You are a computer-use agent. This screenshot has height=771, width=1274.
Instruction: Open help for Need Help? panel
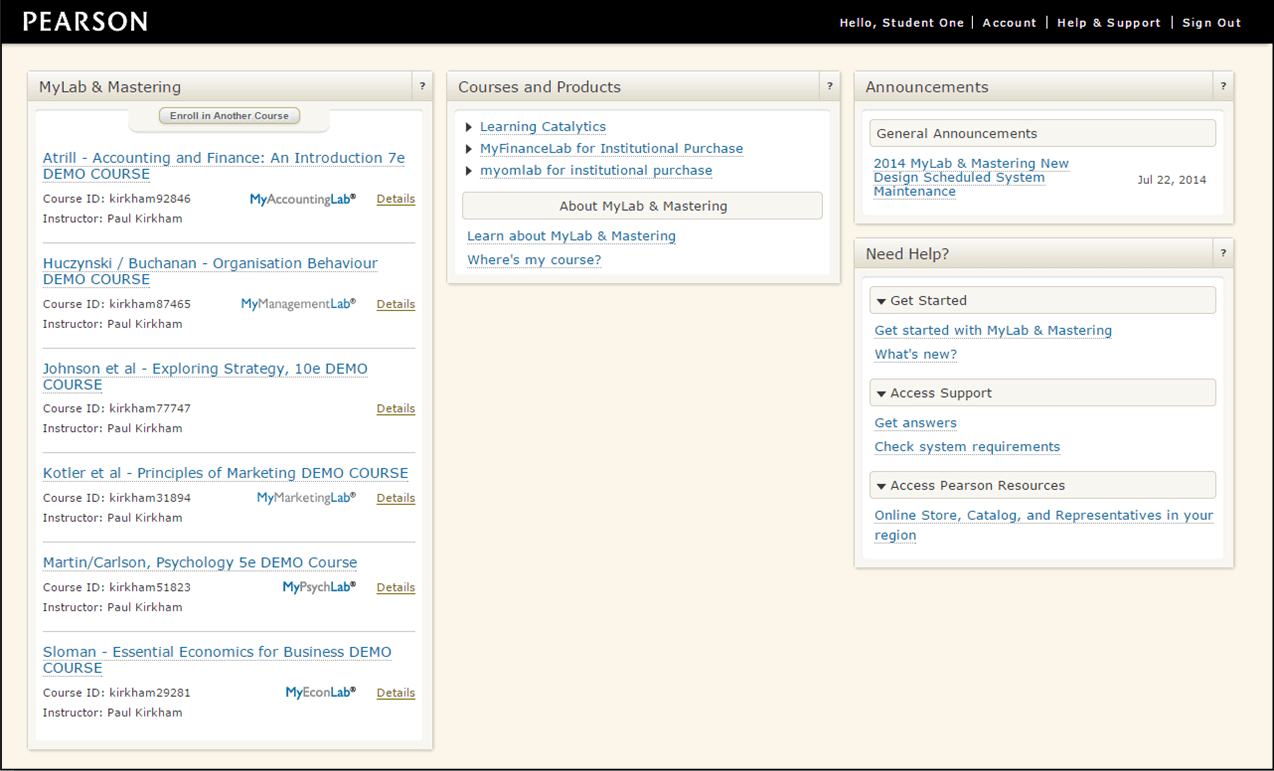tap(1223, 254)
